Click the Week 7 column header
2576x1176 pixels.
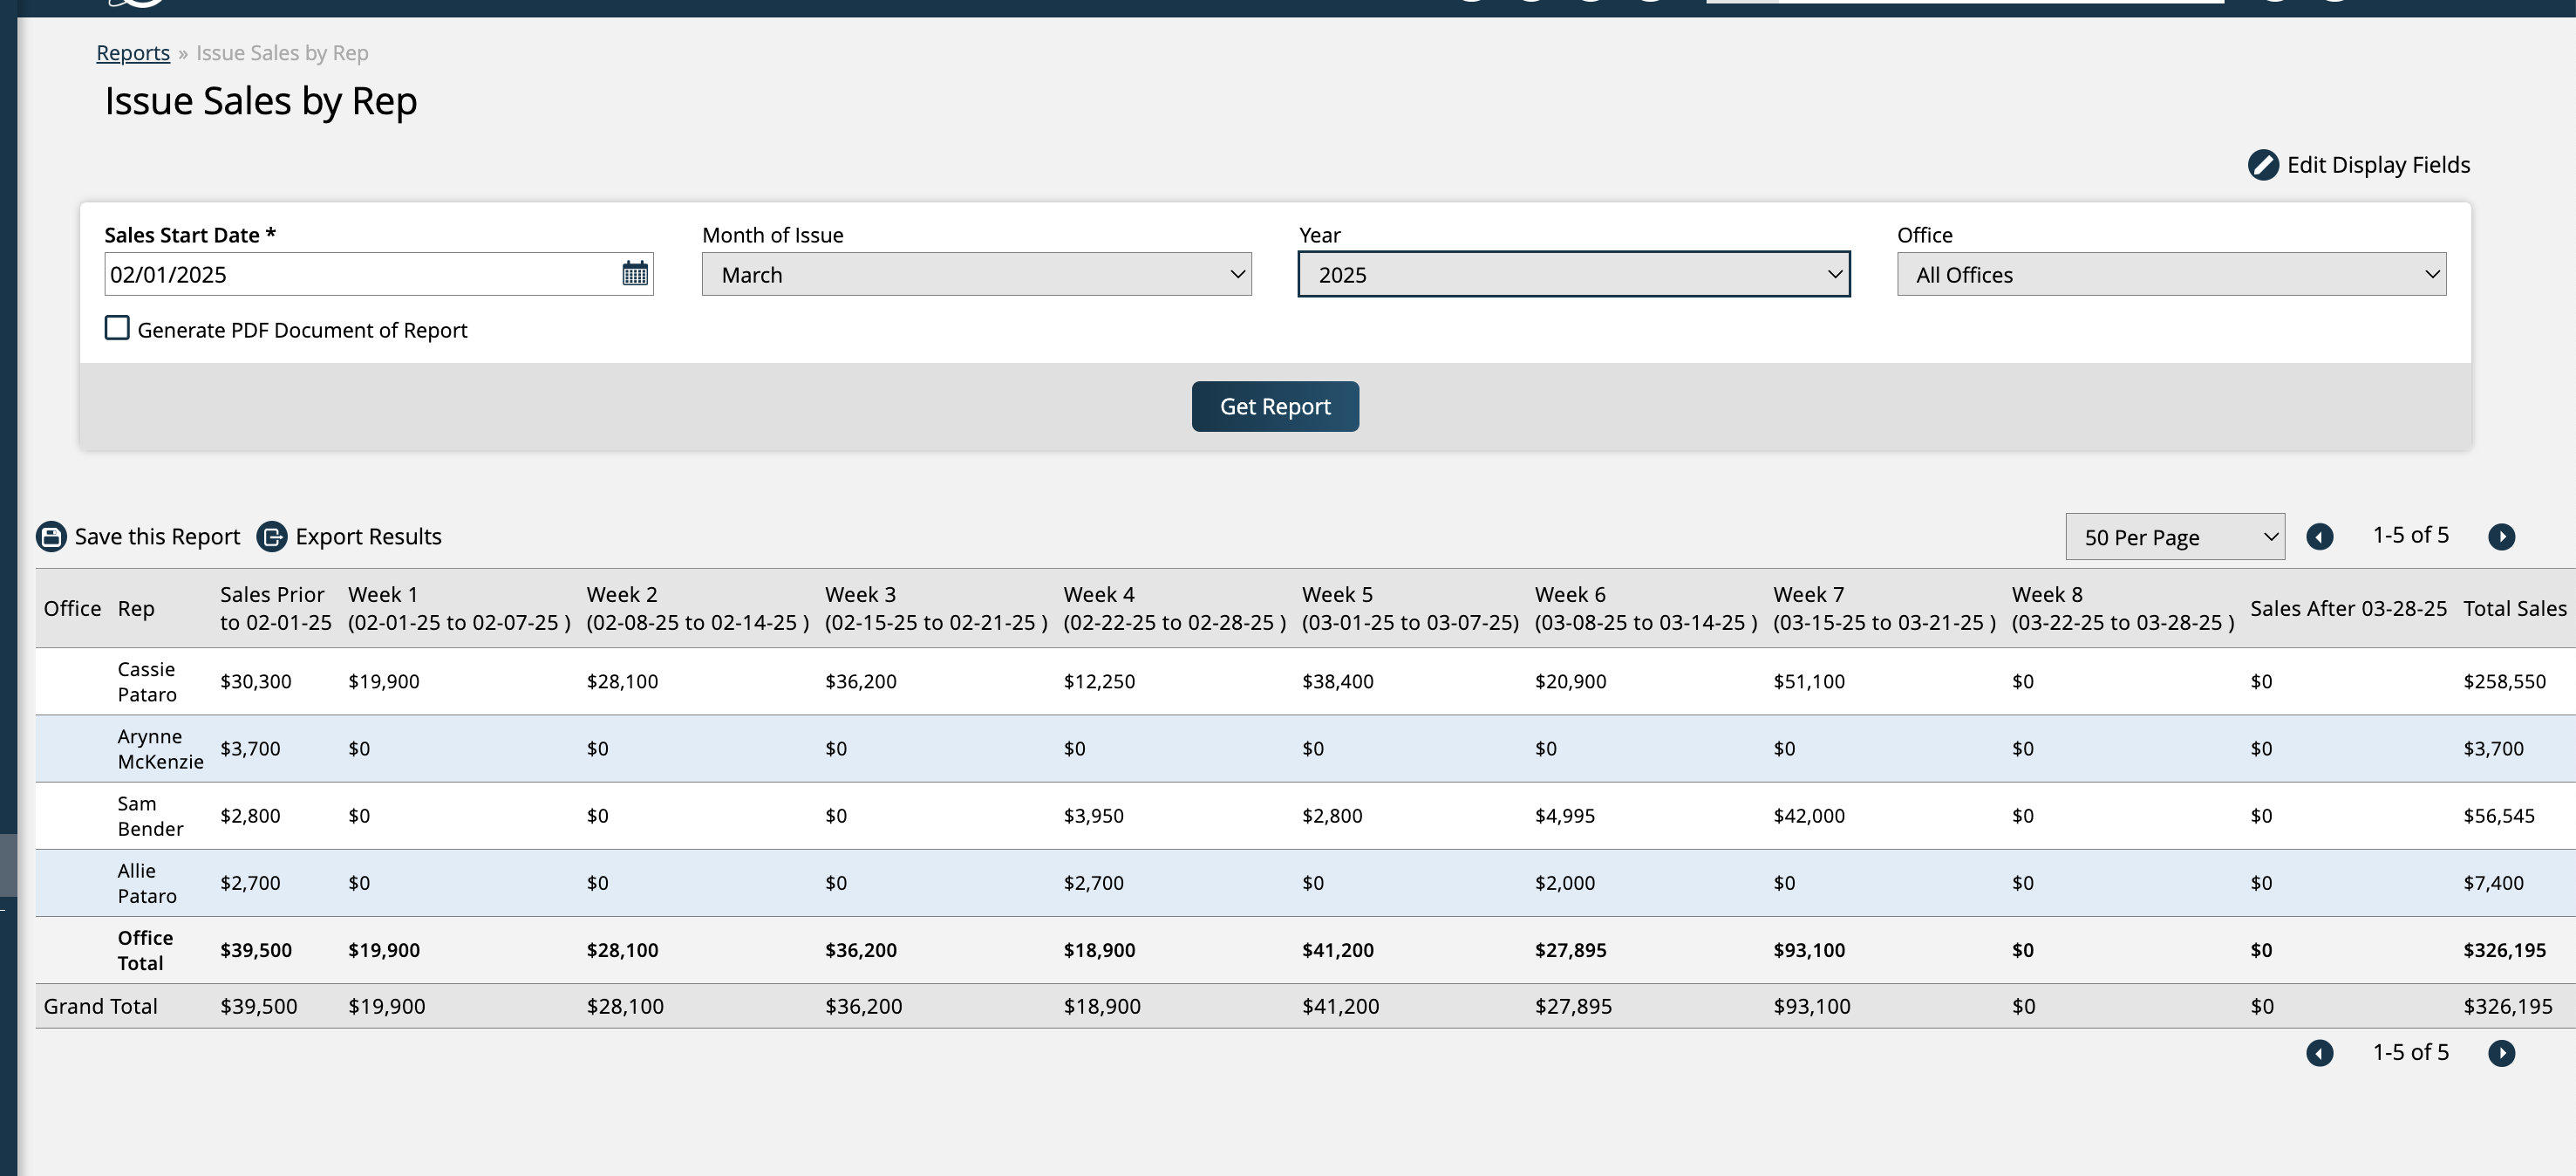(x=1884, y=608)
